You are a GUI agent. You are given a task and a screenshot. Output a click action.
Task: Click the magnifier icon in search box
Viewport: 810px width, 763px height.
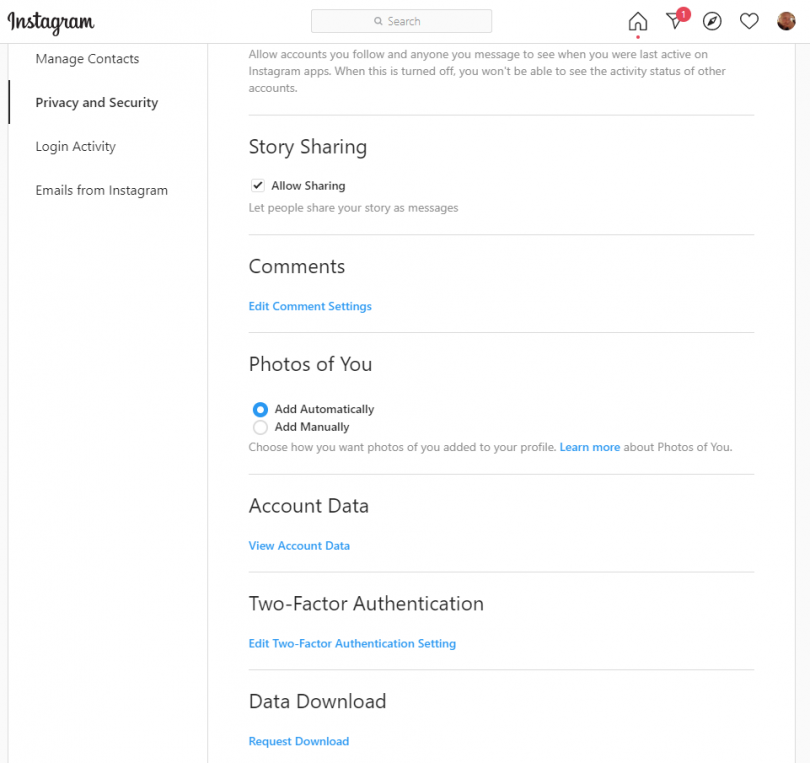[378, 21]
